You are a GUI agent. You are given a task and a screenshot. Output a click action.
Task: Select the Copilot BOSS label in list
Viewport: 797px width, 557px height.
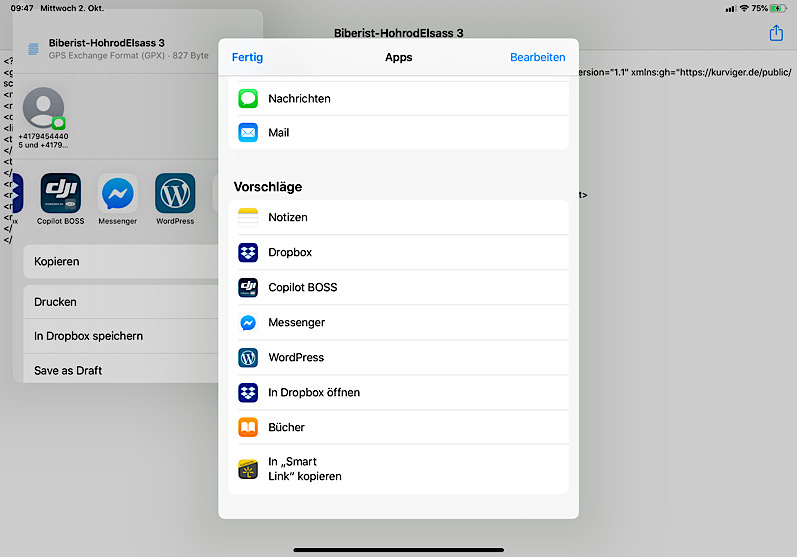(x=302, y=287)
